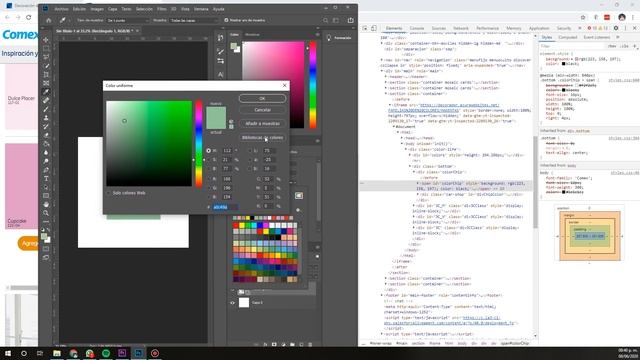The height and width of the screenshot is (360, 640).
Task: Open Windows Start menu
Action: pyautogui.click(x=8, y=353)
